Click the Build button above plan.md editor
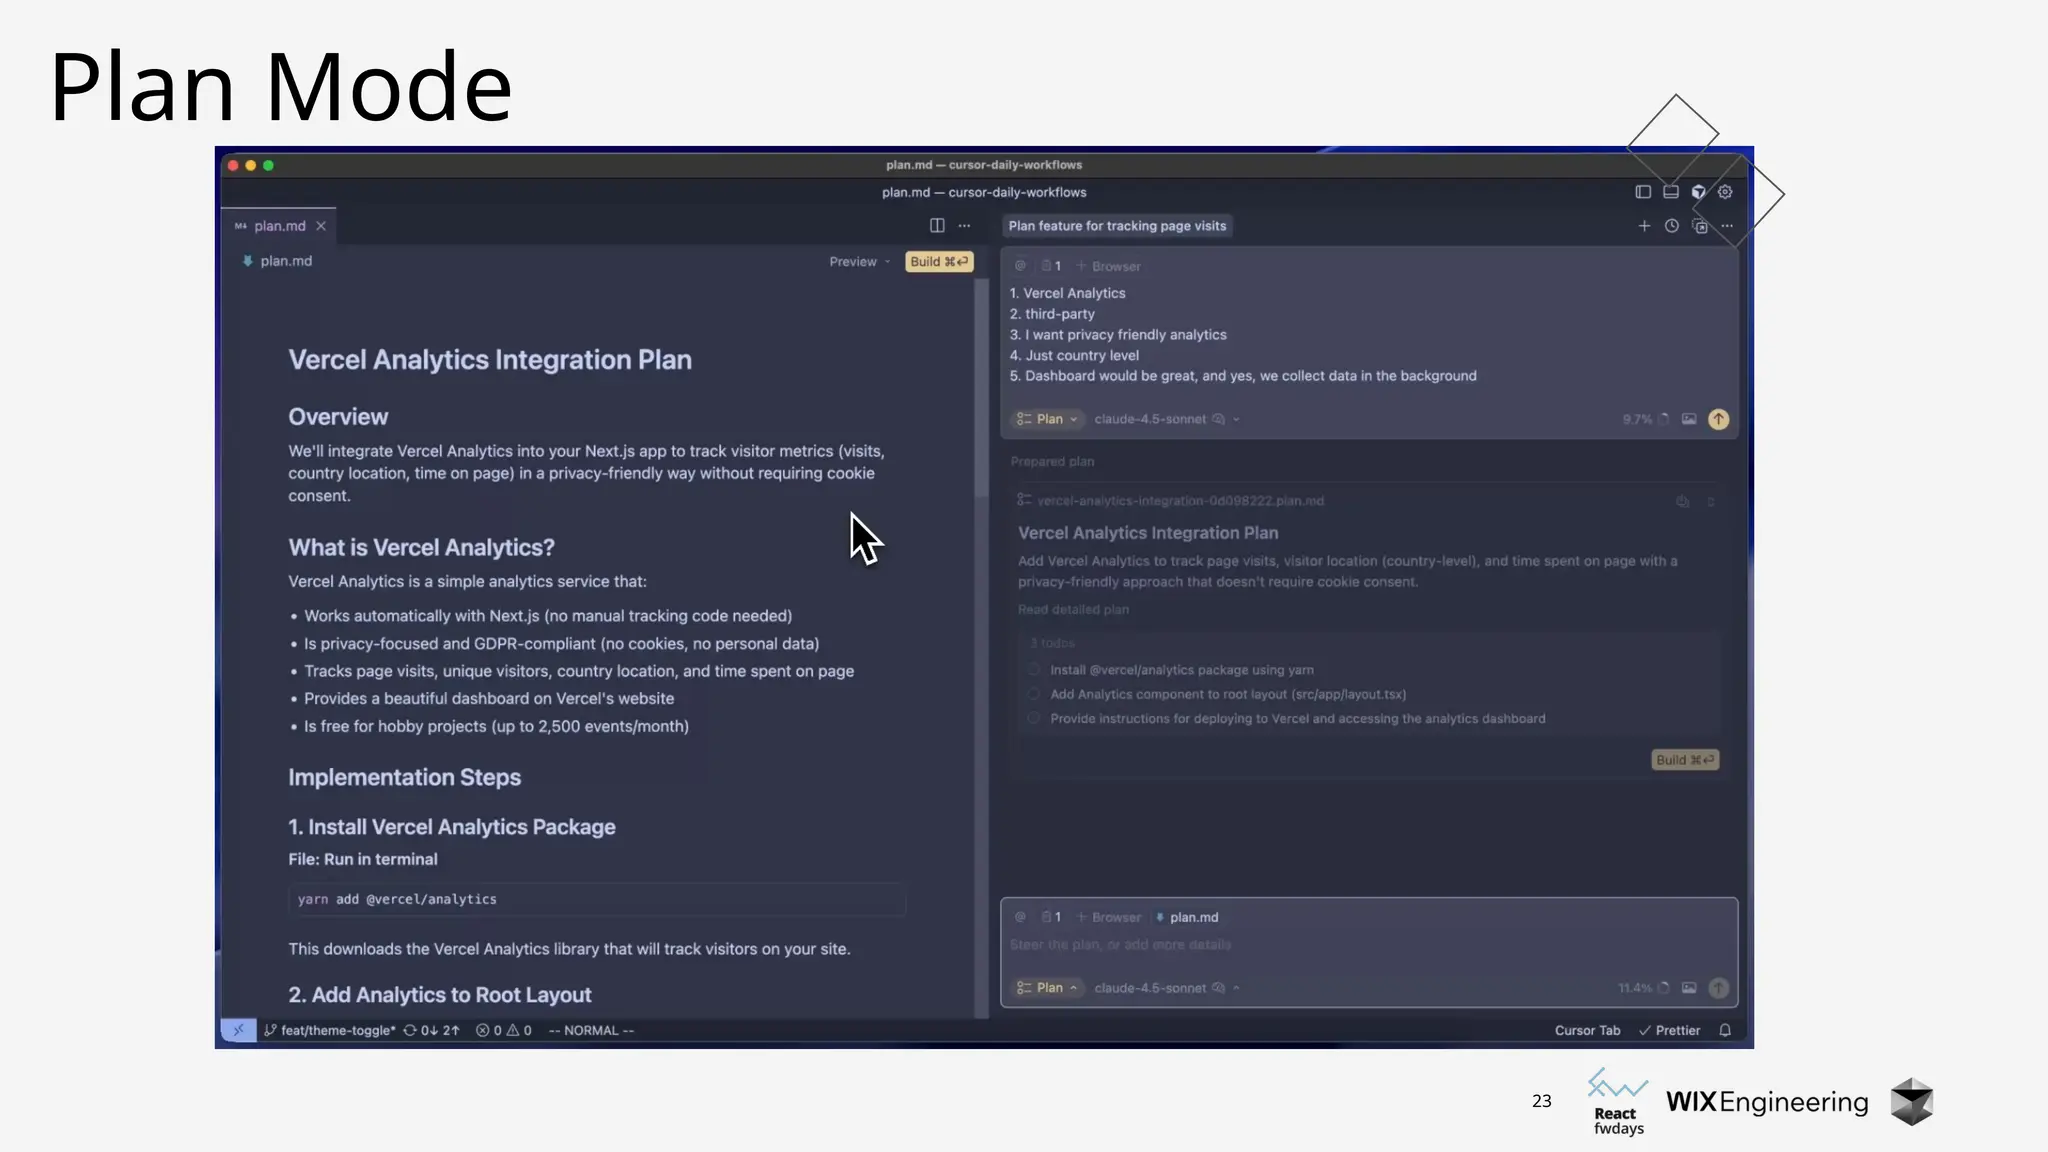This screenshot has height=1152, width=2048. point(938,262)
